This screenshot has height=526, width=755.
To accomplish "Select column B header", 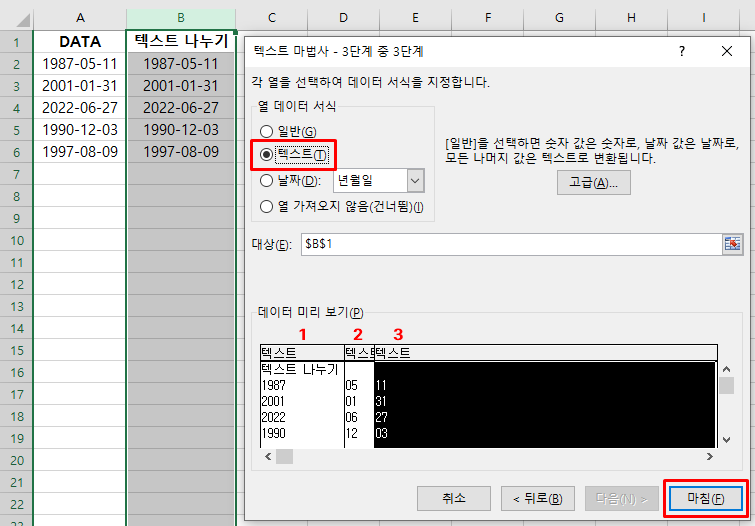I will point(181,18).
